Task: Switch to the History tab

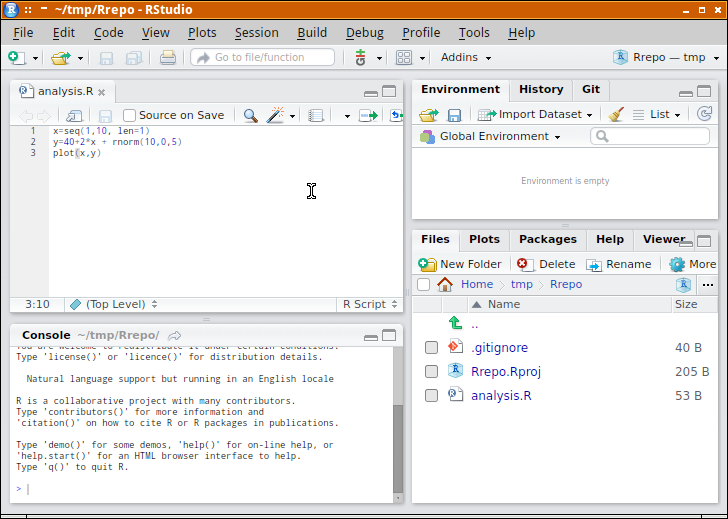Action: pyautogui.click(x=541, y=90)
